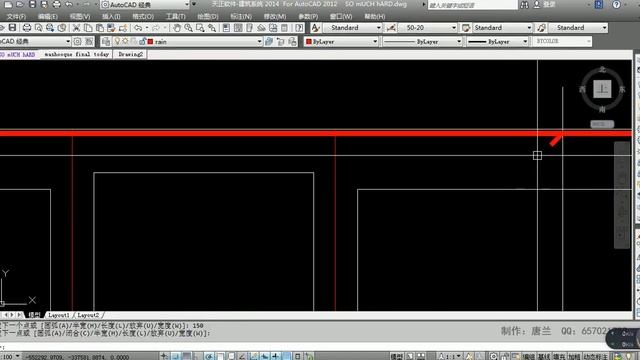This screenshot has height=360, width=640.
Task: Click the keyword search input field
Action: pyautogui.click(x=472, y=5)
